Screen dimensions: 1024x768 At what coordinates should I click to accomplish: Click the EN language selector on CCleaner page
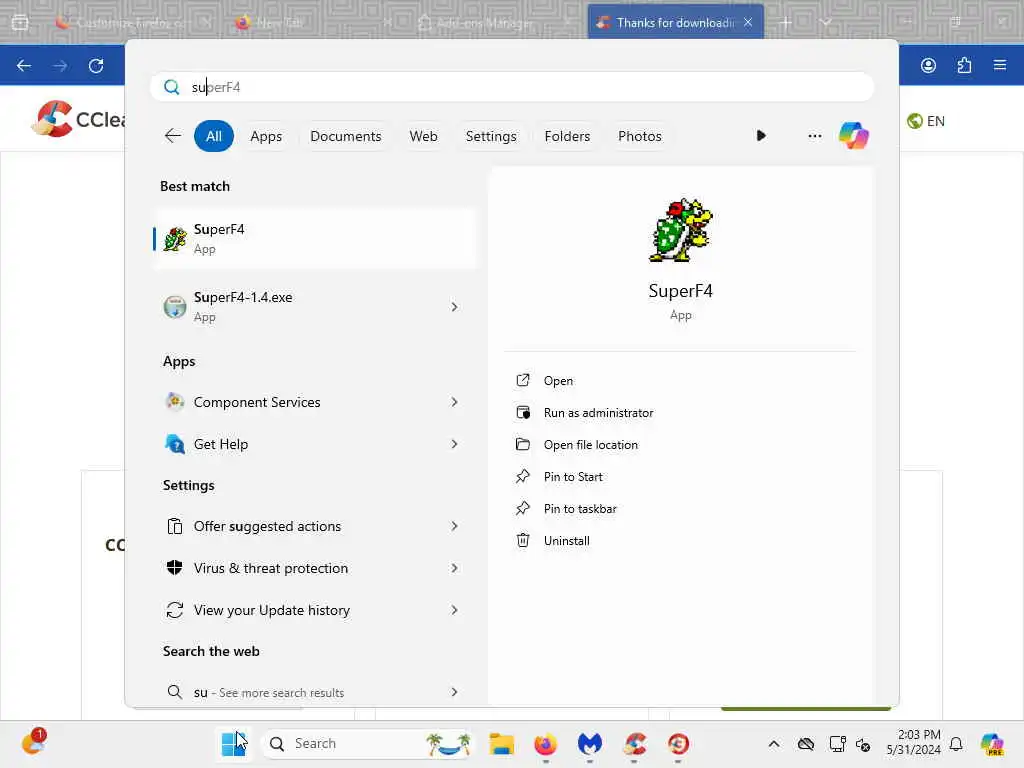[926, 121]
